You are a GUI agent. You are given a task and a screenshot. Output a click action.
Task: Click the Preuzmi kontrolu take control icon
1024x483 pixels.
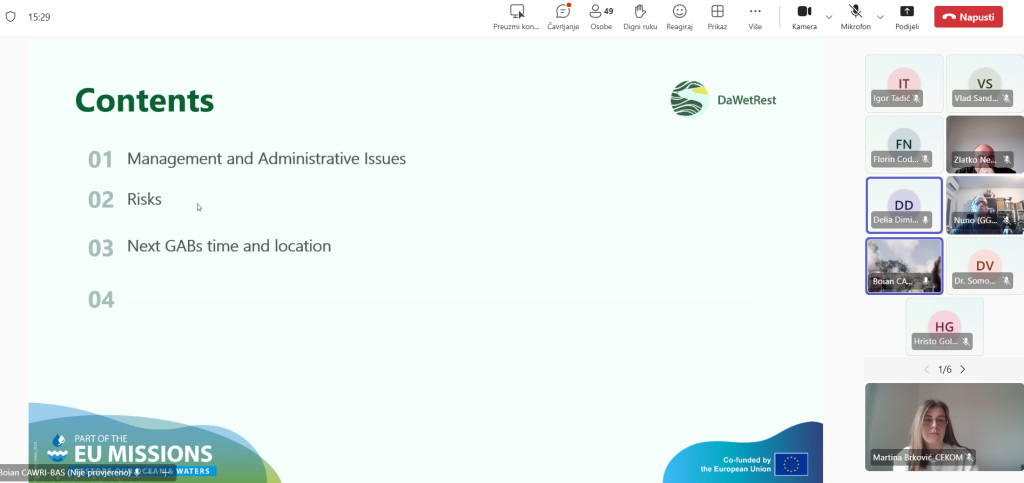[x=516, y=12]
